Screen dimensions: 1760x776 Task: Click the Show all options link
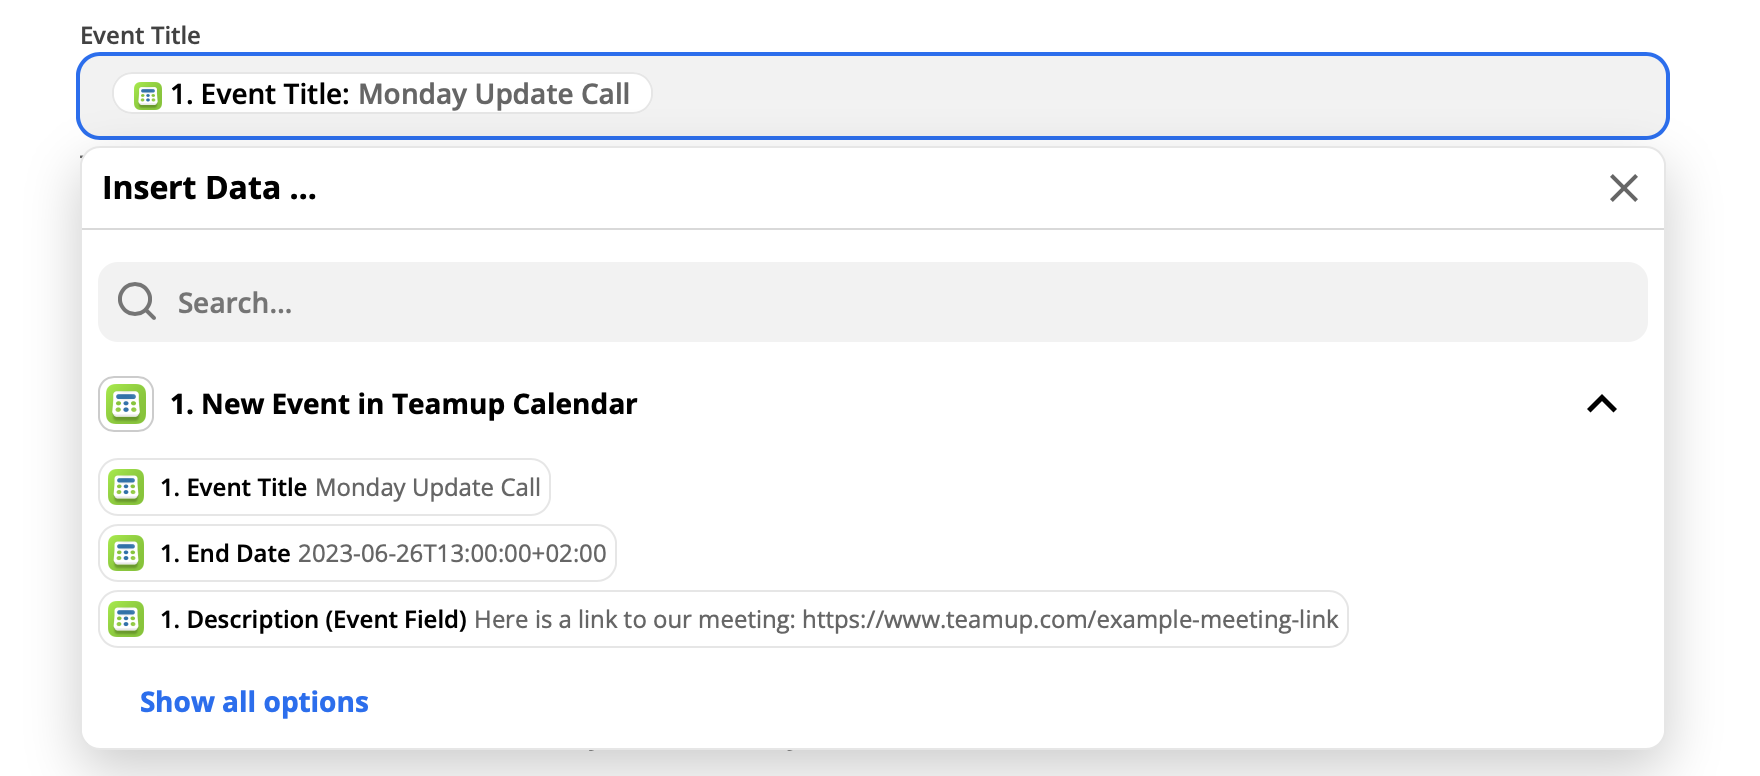click(x=254, y=702)
